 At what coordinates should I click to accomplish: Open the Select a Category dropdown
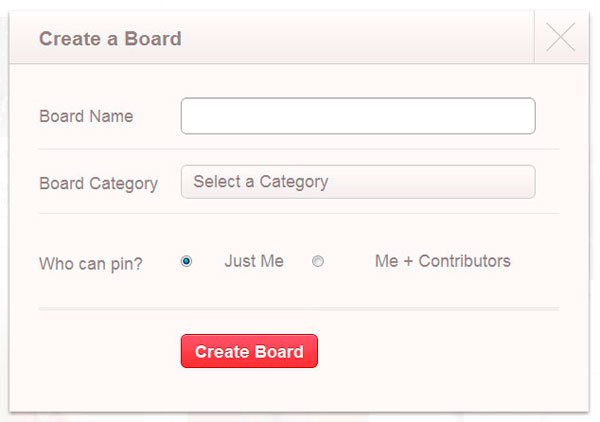point(357,182)
